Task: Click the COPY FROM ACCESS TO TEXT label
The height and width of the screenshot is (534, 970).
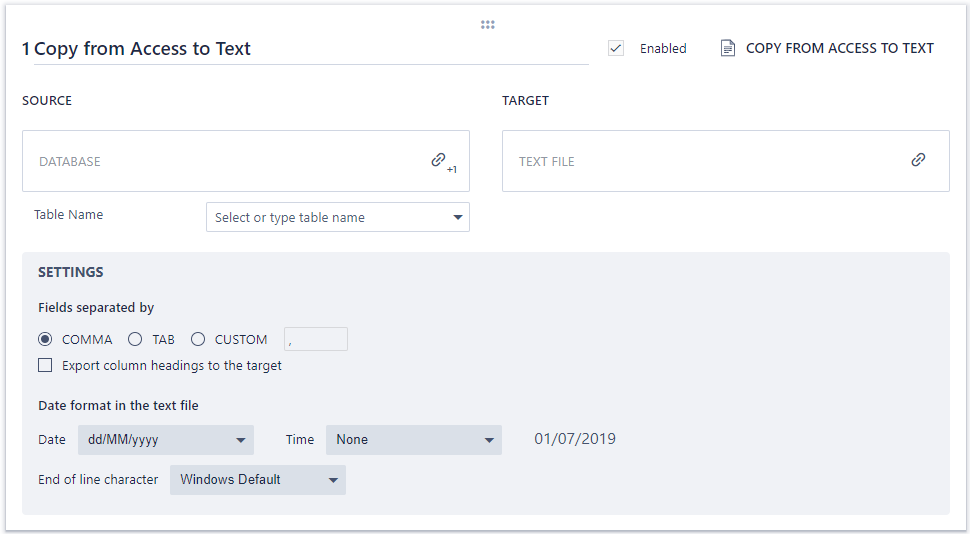Action: pyautogui.click(x=840, y=48)
